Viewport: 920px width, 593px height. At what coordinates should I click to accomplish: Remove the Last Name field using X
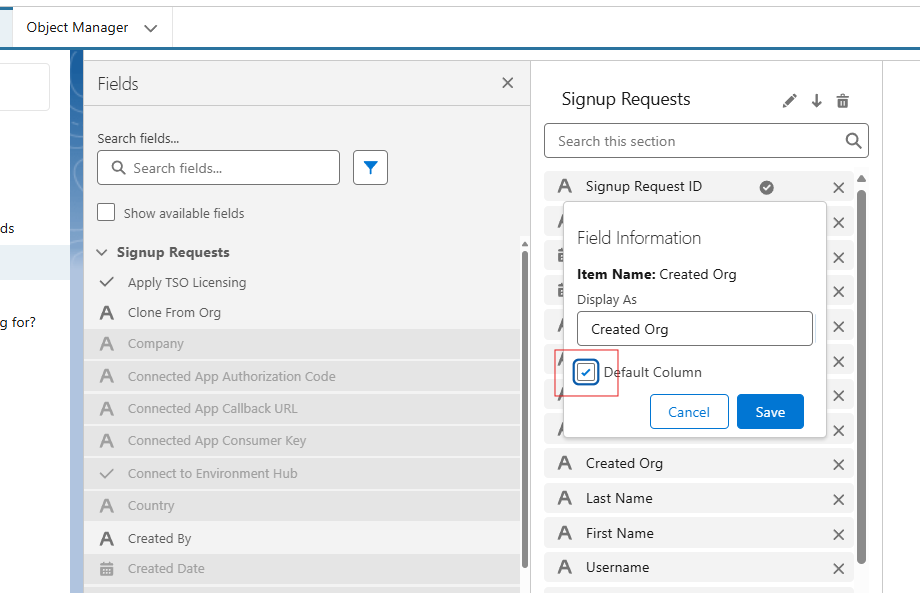click(838, 499)
